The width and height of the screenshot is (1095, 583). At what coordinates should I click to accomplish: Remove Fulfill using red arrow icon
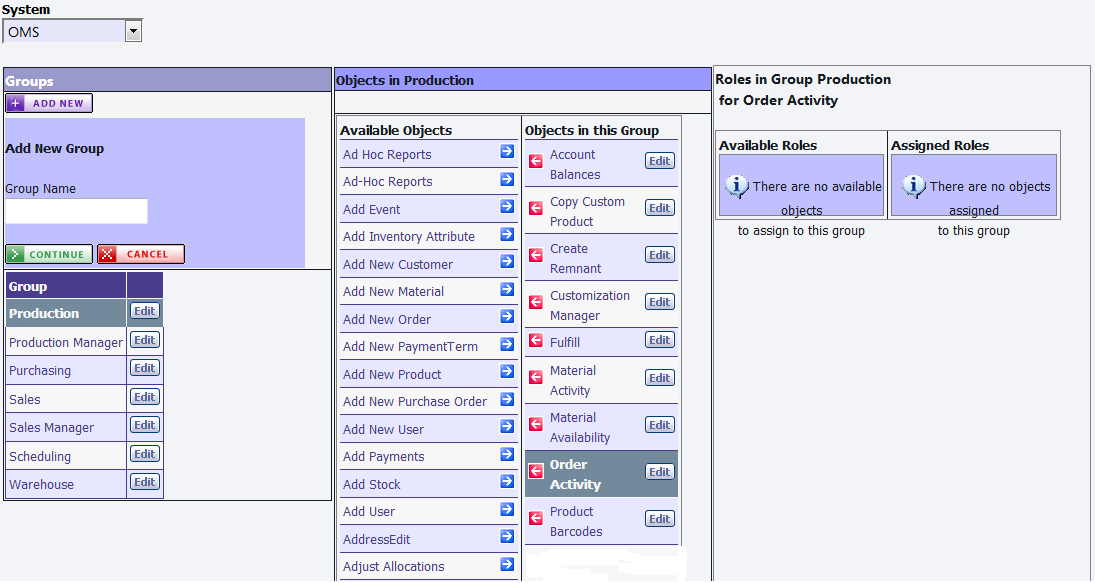[536, 341]
